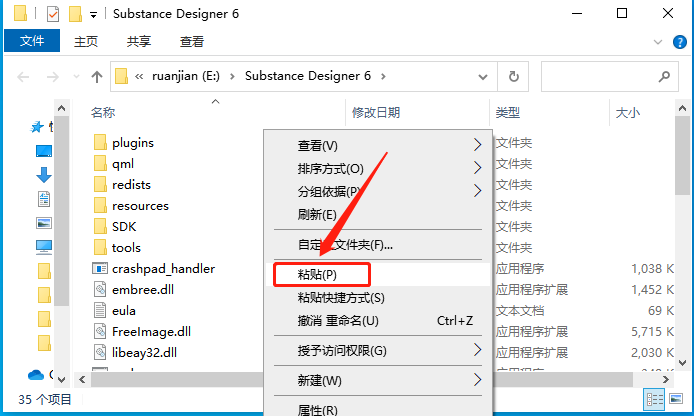
Task: Select the redists folder
Action: (131, 185)
